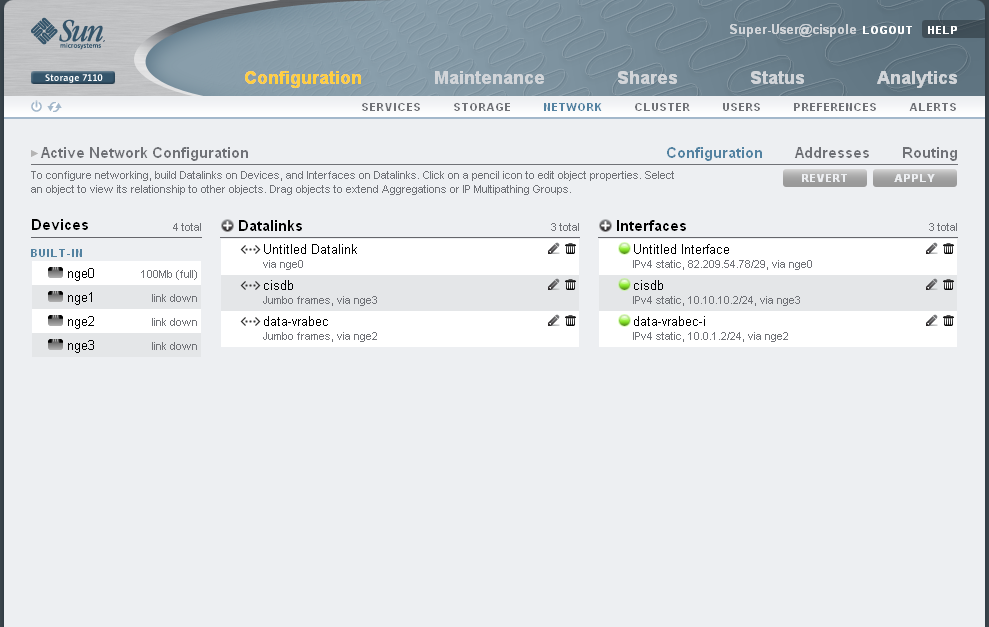Image resolution: width=989 pixels, height=627 pixels.
Task: Edit the data-vrabec-i interface with the pencil icon
Action: (x=931, y=320)
